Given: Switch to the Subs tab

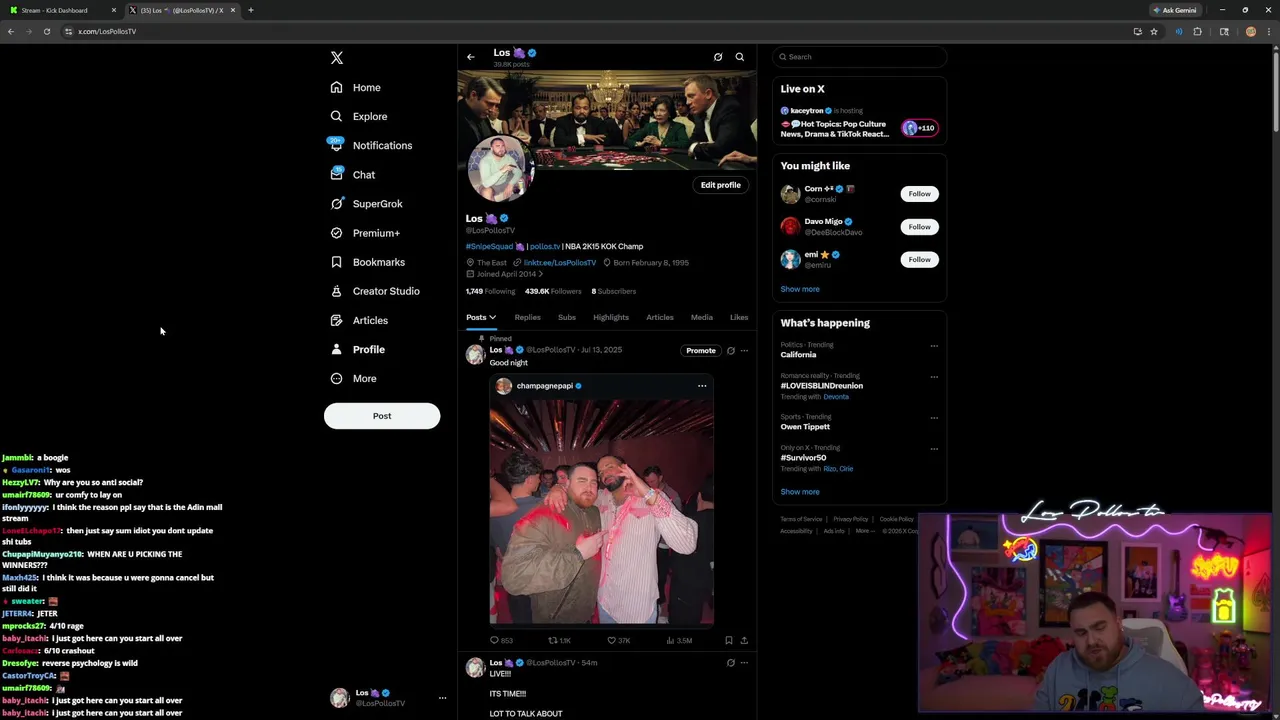Looking at the screenshot, I should [567, 318].
